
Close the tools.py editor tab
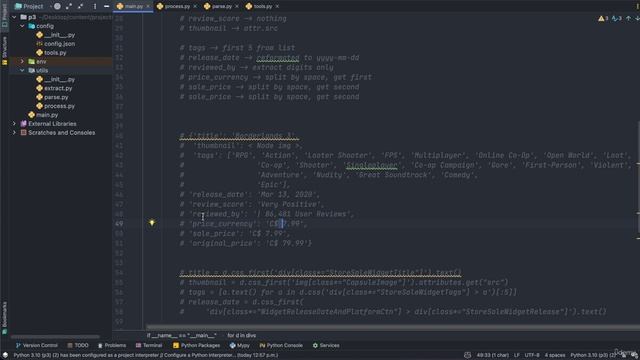click(x=277, y=6)
